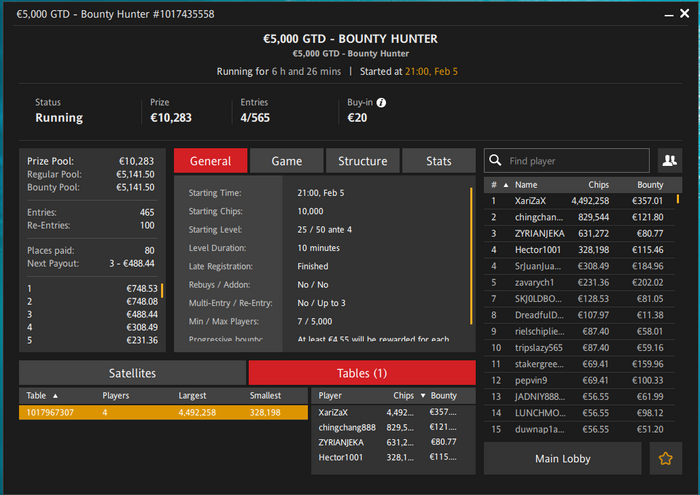Select SrJuanJua... in ranking list

coord(579,266)
